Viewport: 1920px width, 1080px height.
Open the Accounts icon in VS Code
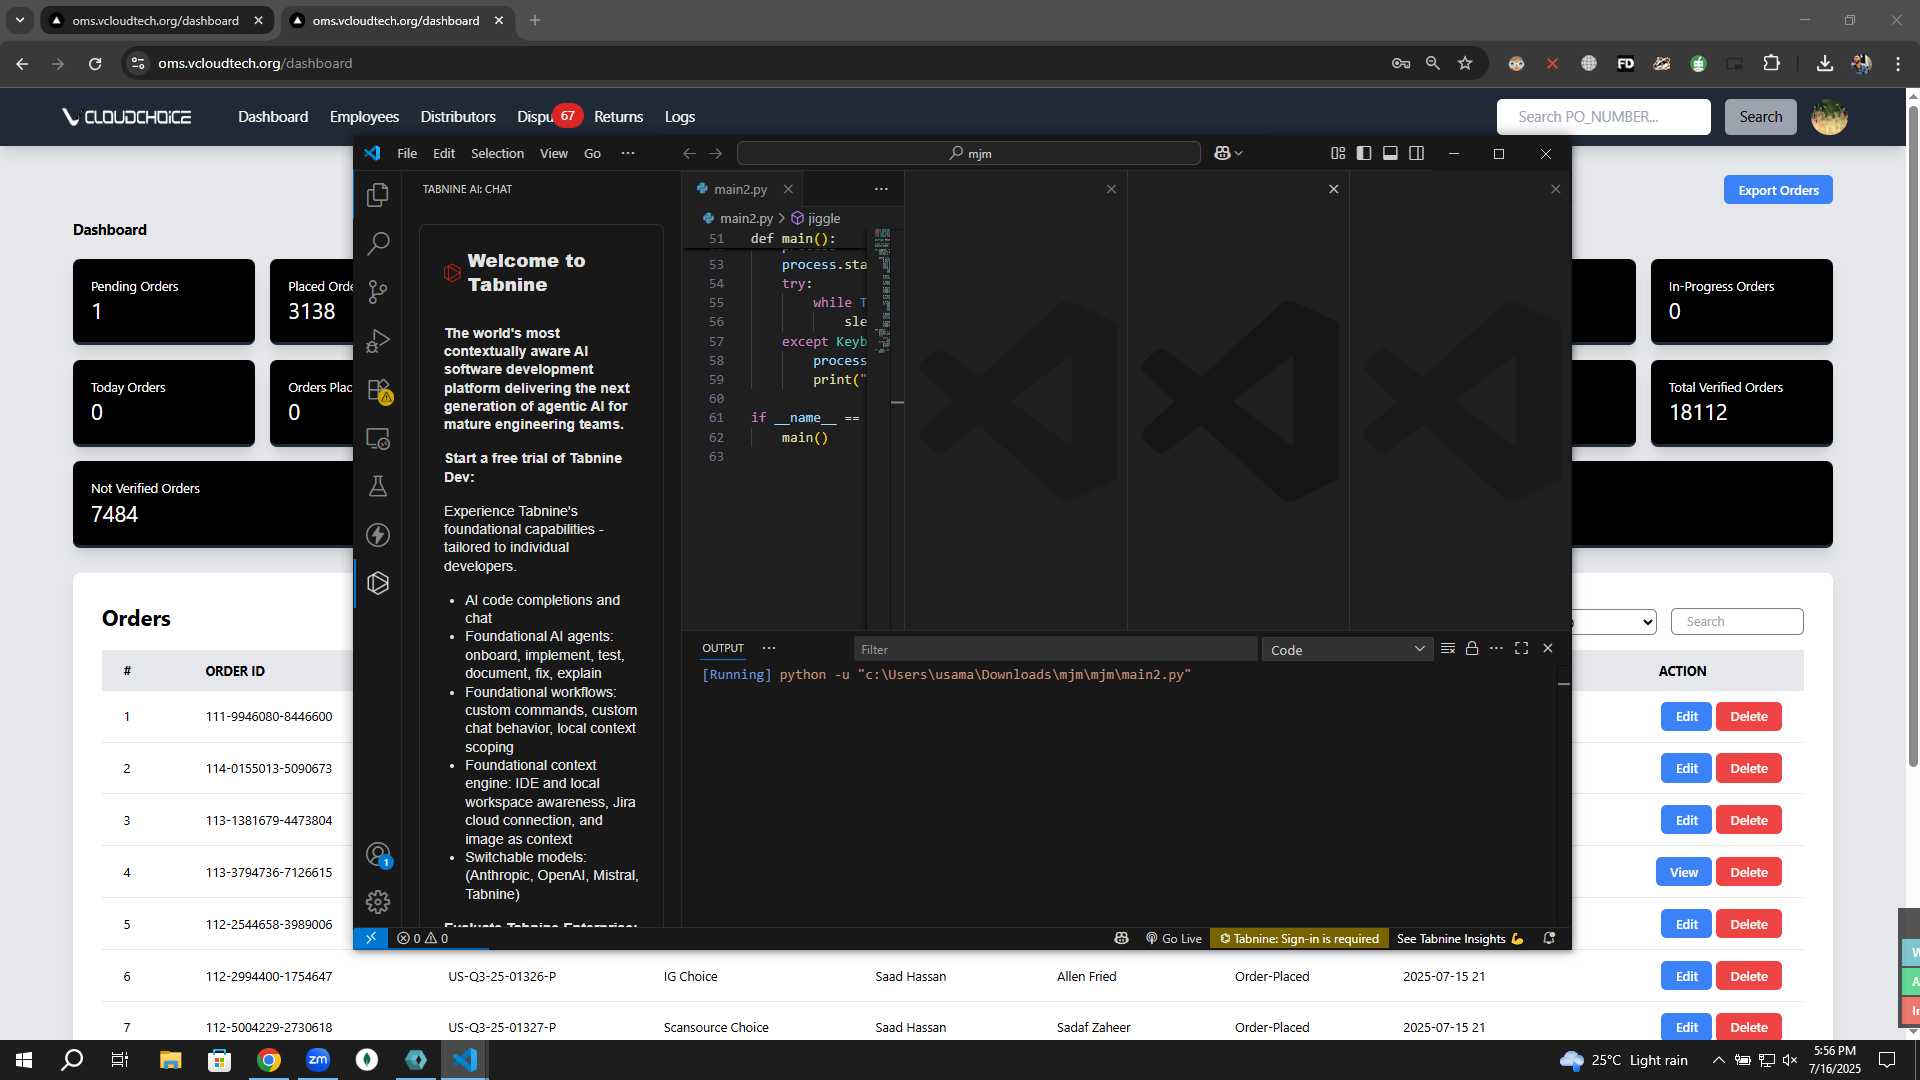click(x=378, y=854)
